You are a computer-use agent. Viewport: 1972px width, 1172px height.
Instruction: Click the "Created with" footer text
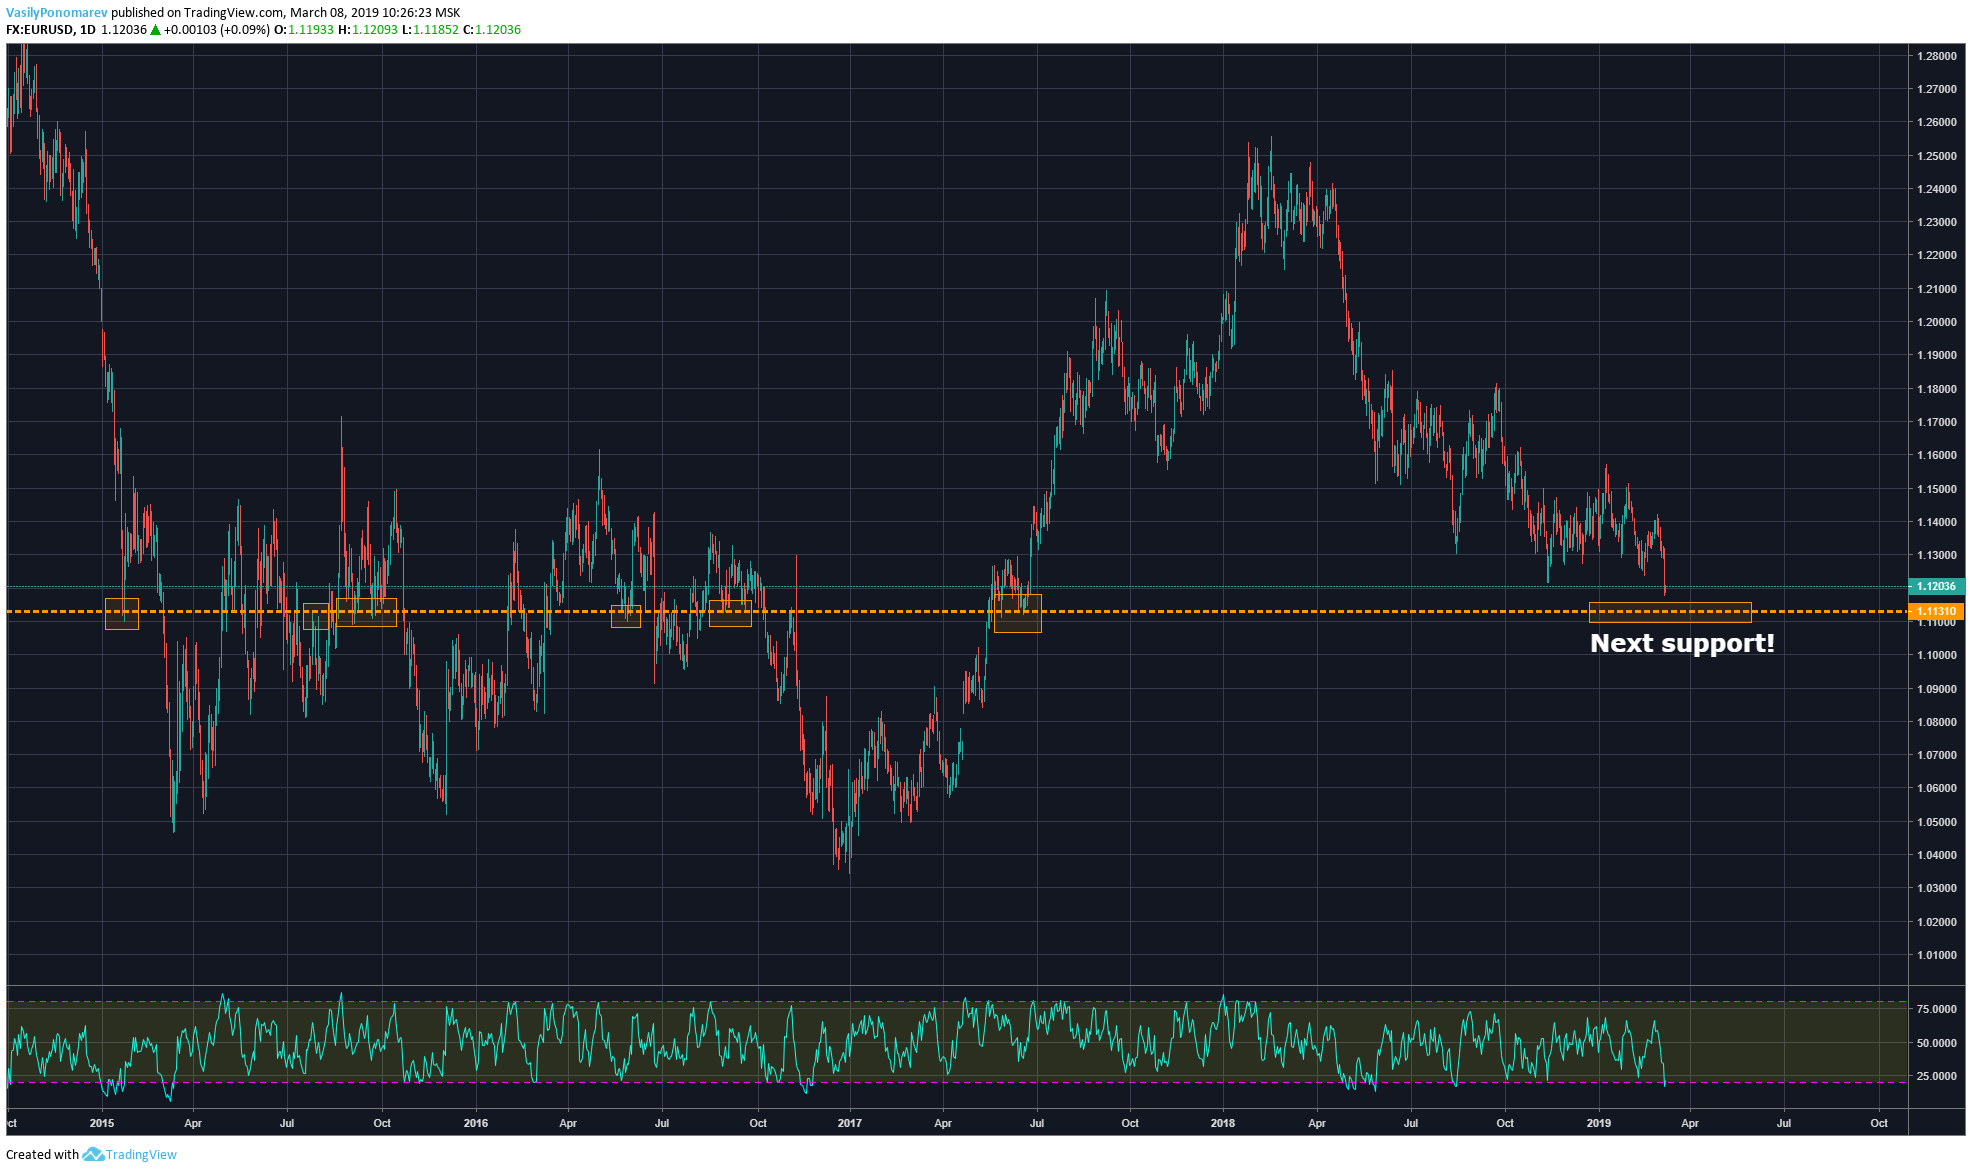pos(42,1155)
